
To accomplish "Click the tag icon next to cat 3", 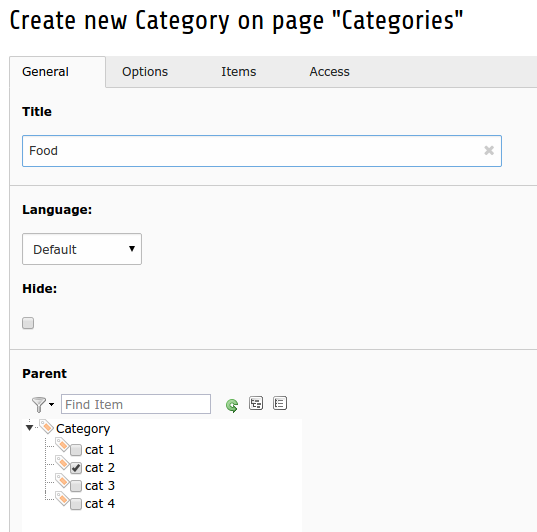I will pyautogui.click(x=62, y=481).
